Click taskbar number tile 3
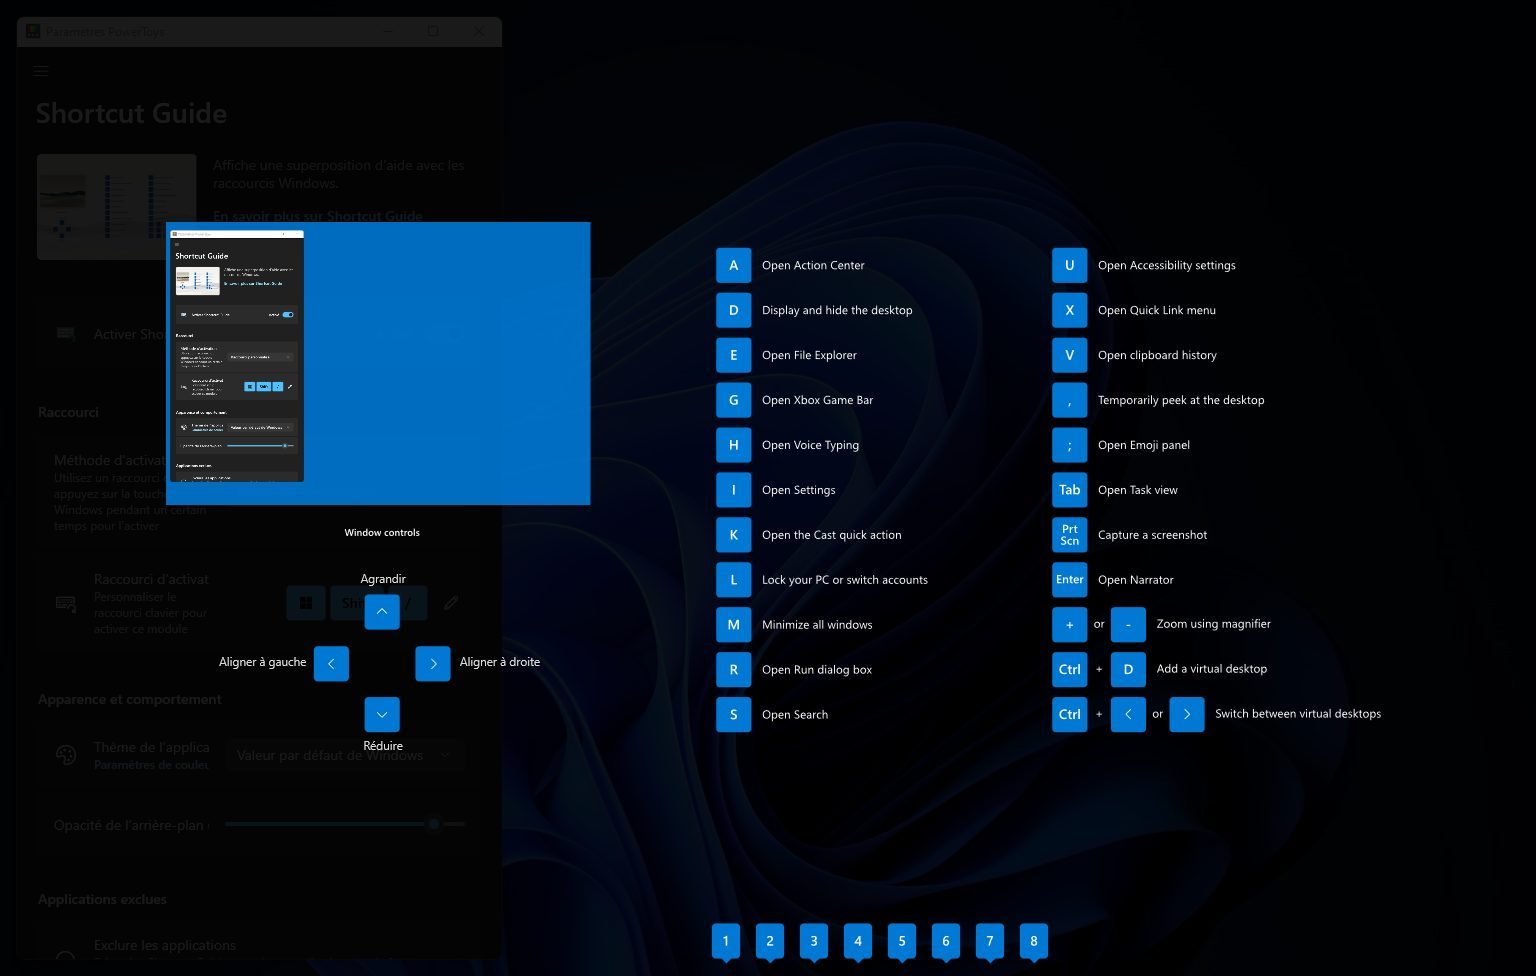This screenshot has width=1536, height=976. (814, 941)
